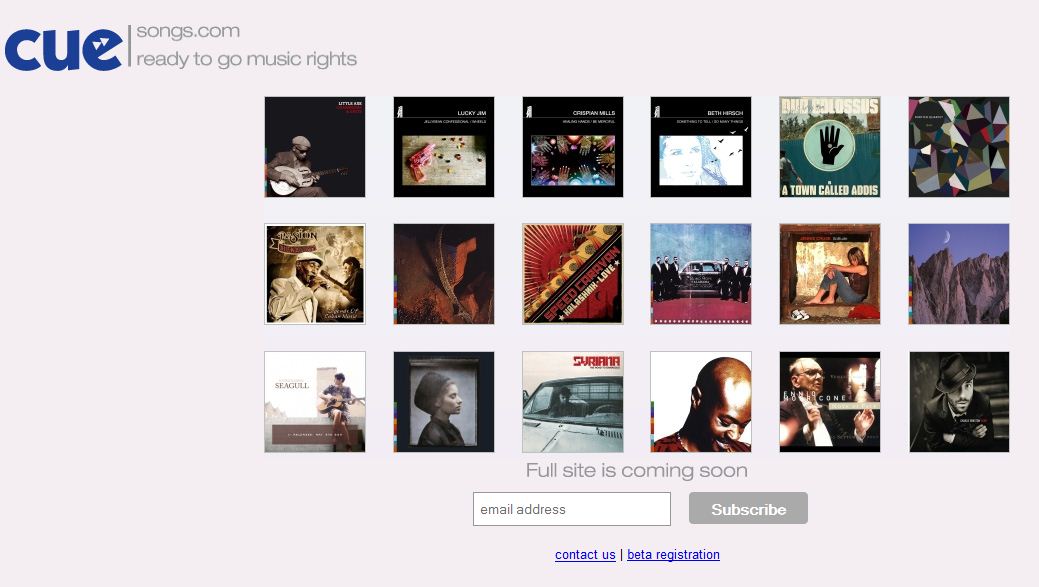Open the Syriana soundtrack cover
The height and width of the screenshot is (587, 1039).
tap(573, 402)
